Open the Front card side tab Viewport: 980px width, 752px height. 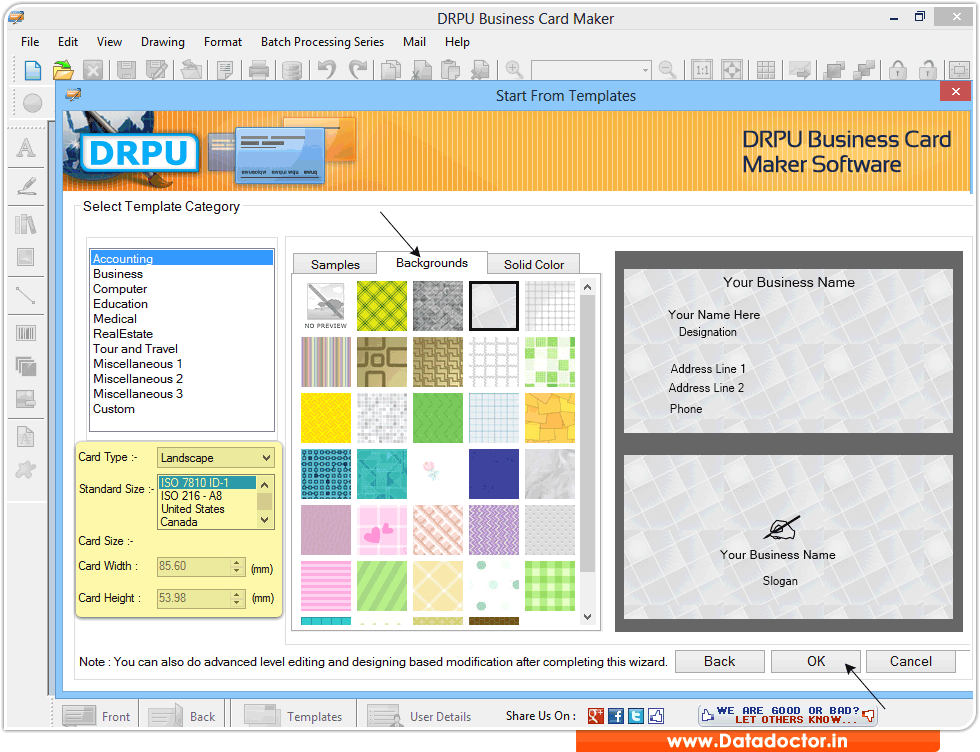[x=98, y=716]
